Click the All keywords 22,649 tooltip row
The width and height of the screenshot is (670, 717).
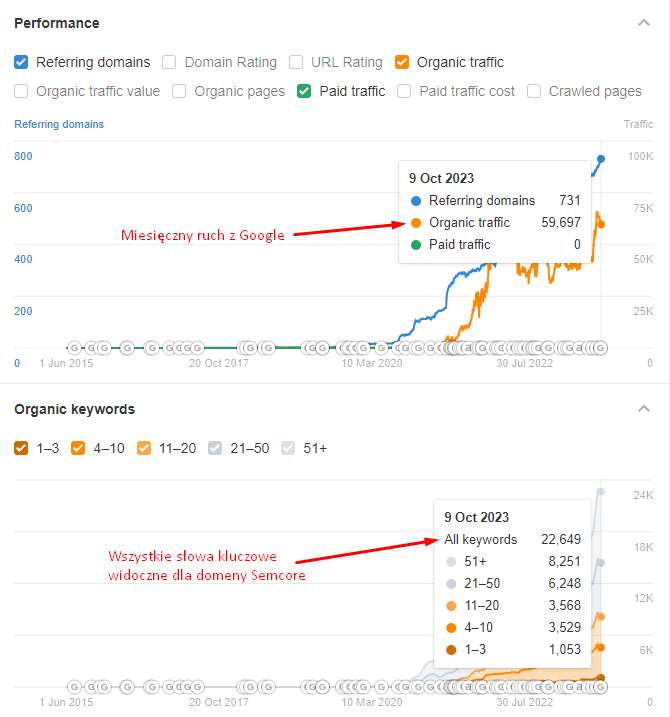point(513,540)
